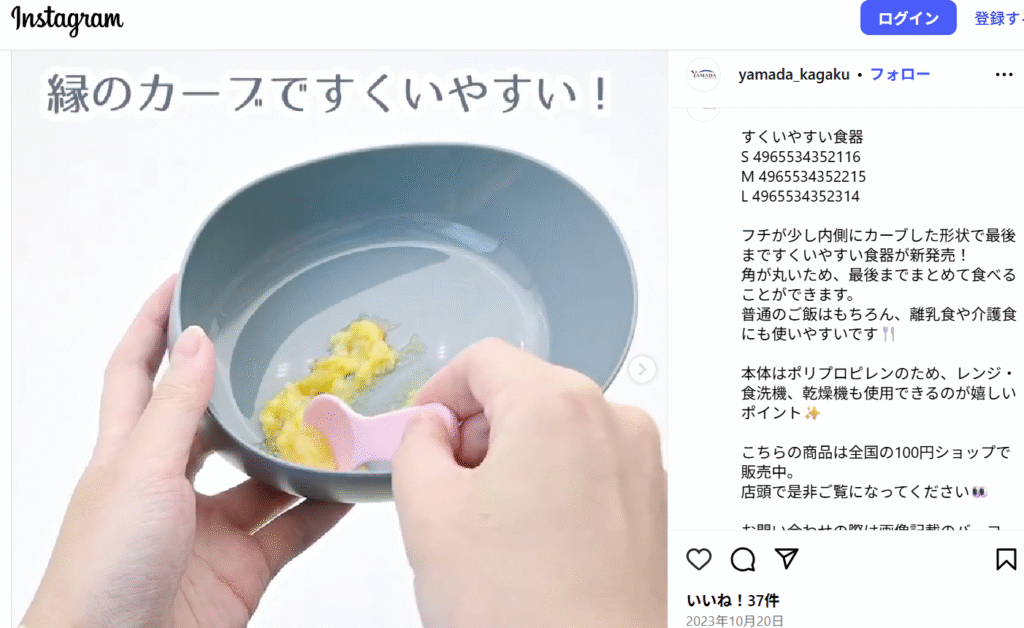Click the L 4965534352314 code line
The image size is (1024, 628).
[x=800, y=196]
